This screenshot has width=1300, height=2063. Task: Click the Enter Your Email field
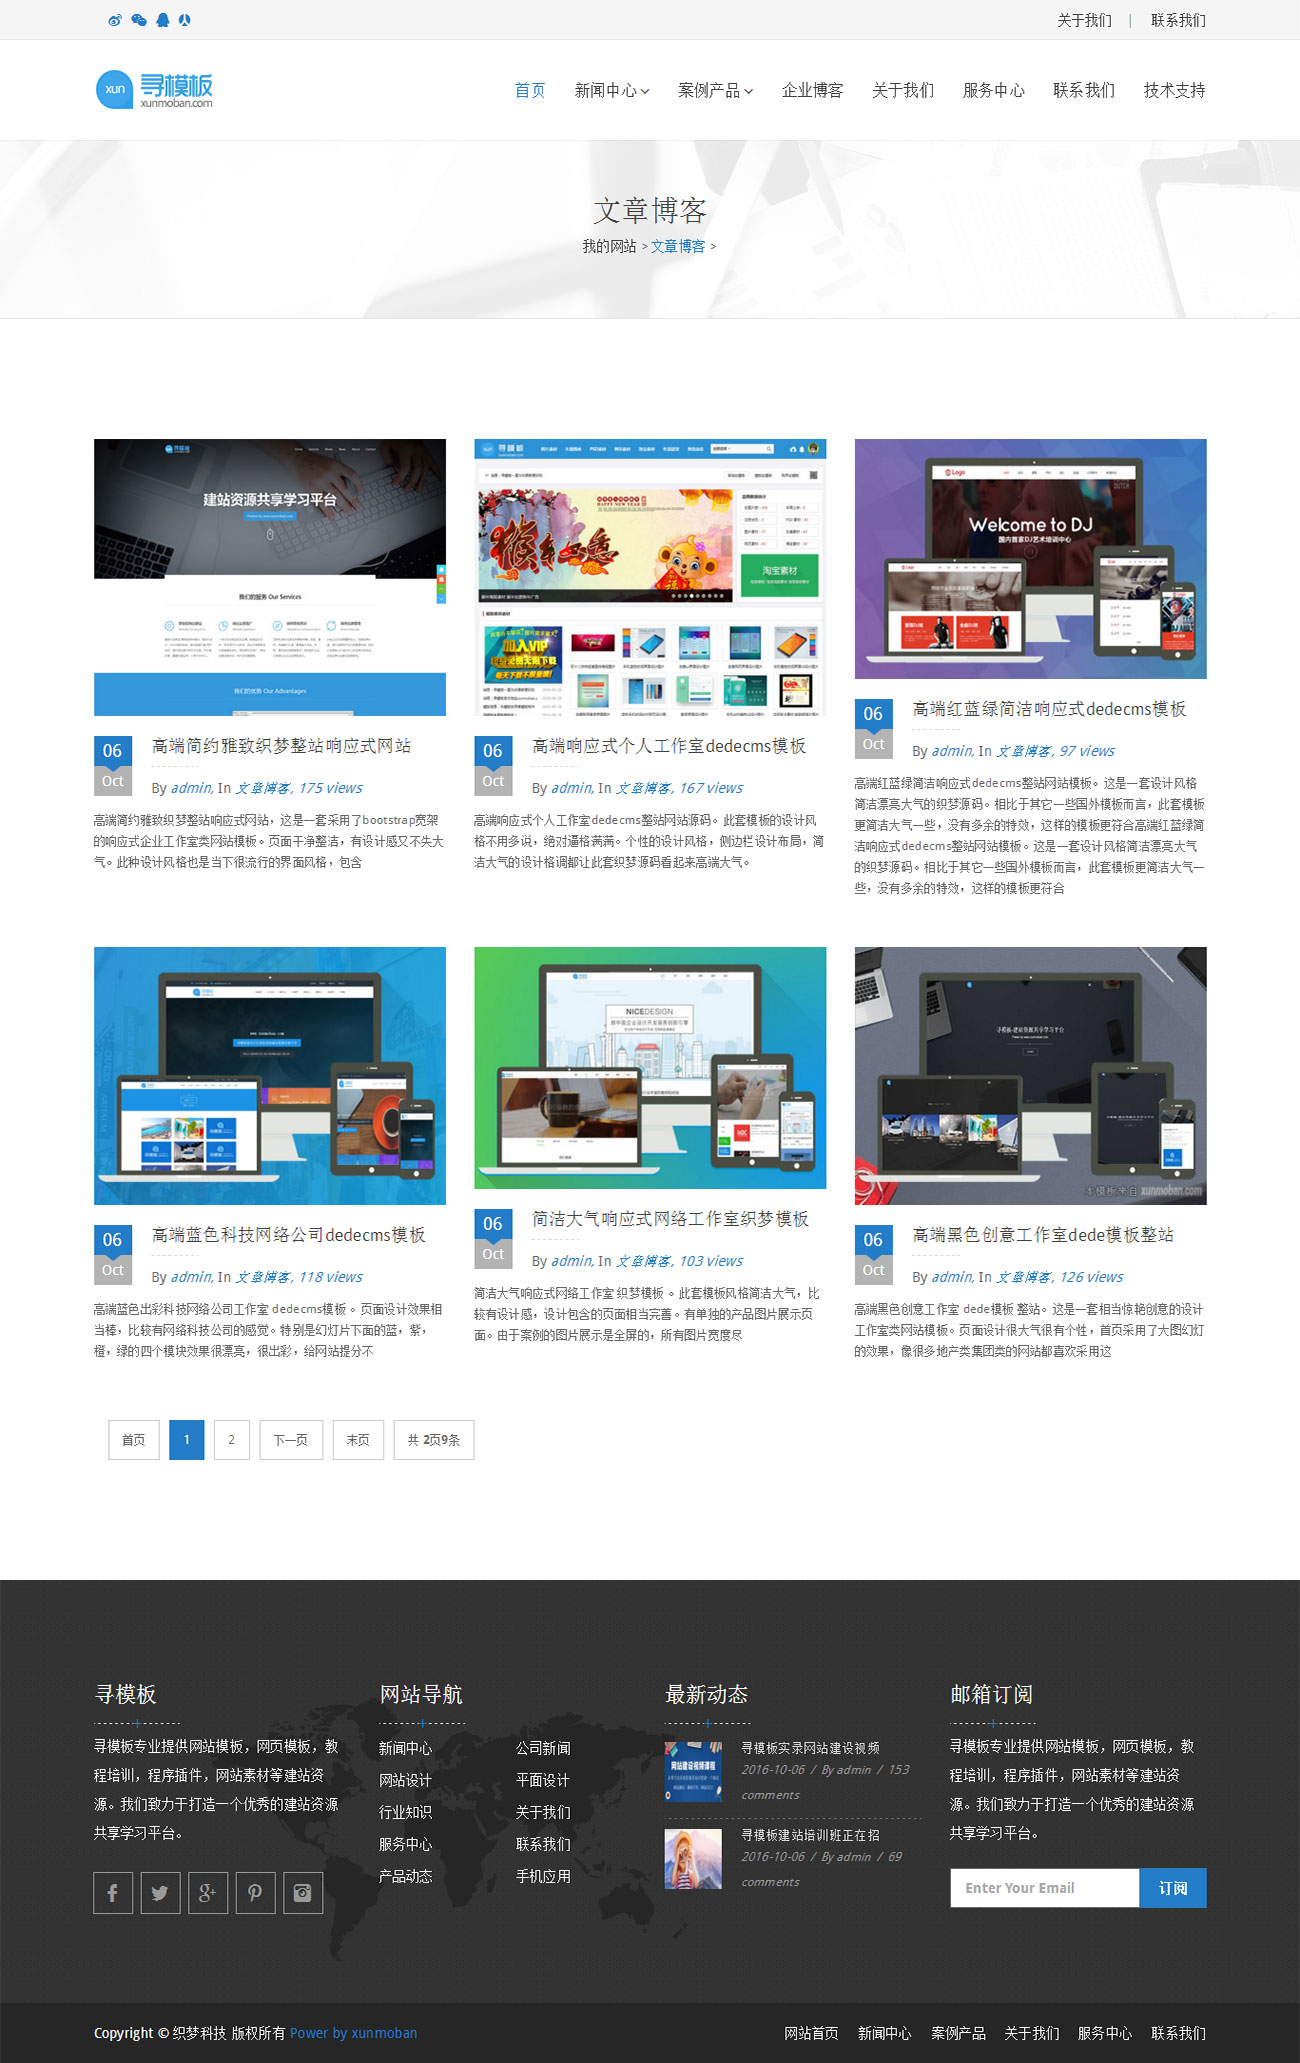(1044, 1888)
